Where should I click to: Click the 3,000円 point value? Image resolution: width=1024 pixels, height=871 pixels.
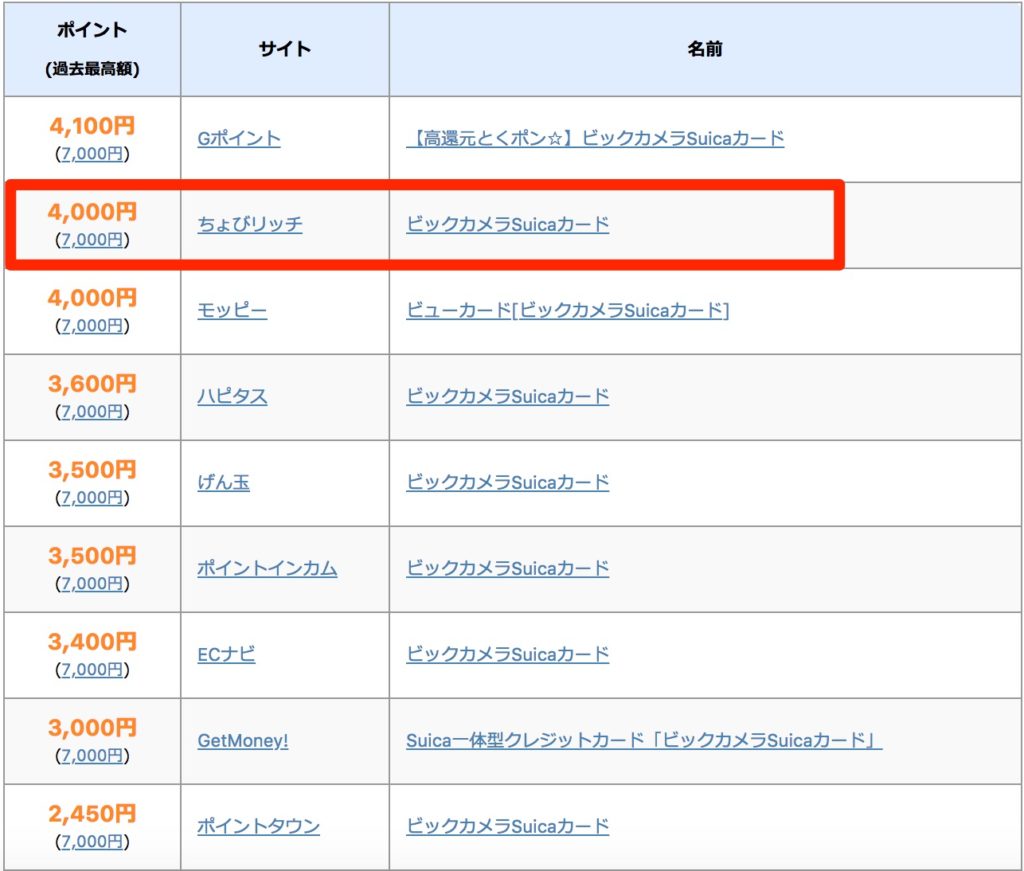92,728
